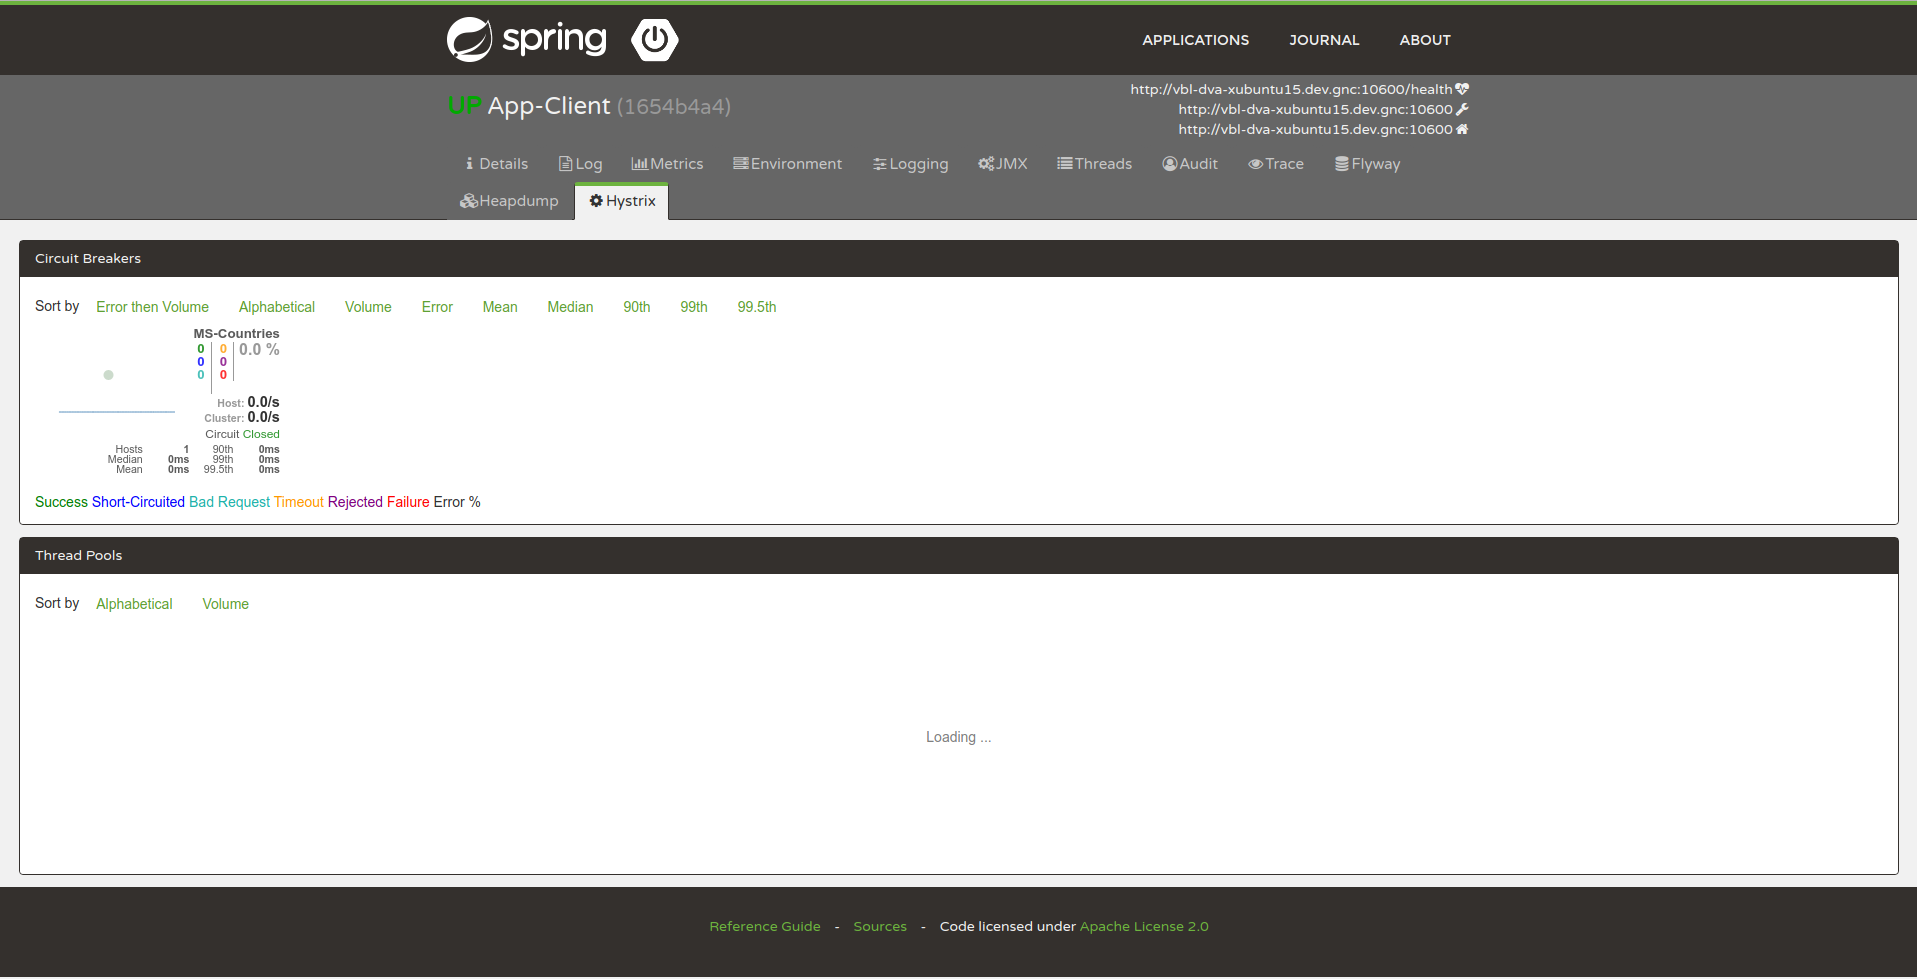Click the 0.0 % error percentage
Screen dimensions: 1917x979
259,350
